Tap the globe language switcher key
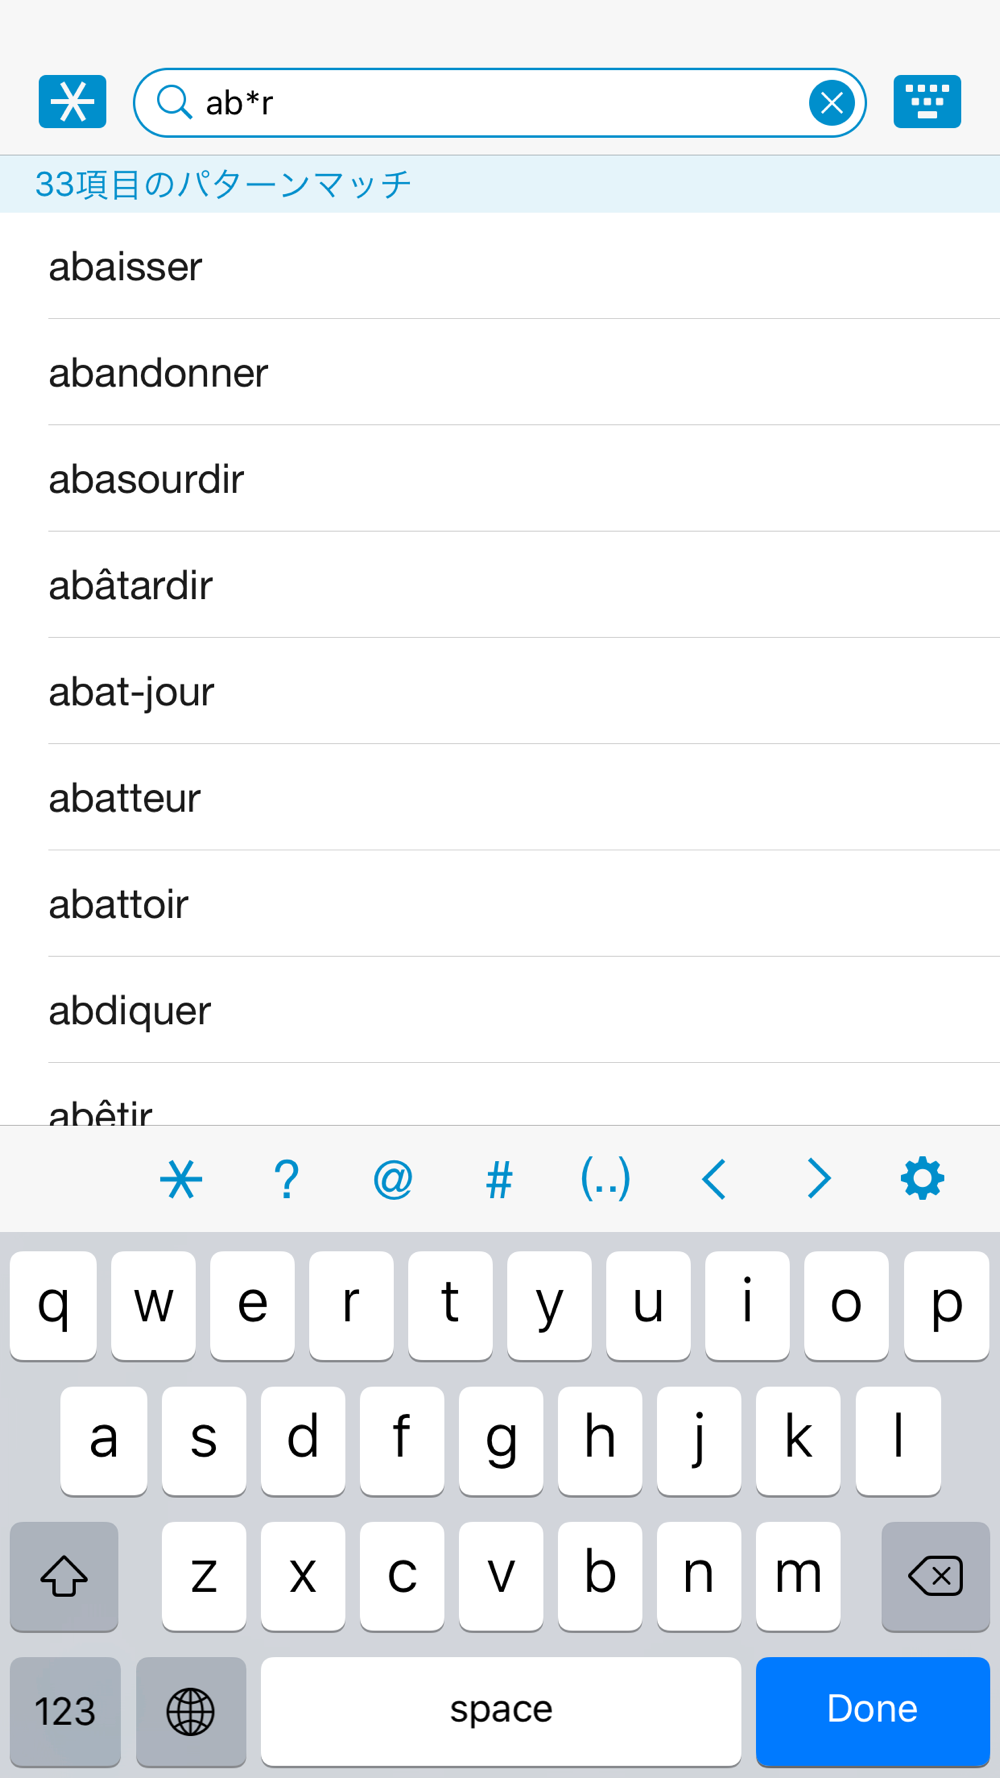The width and height of the screenshot is (1000, 1778). (190, 1711)
